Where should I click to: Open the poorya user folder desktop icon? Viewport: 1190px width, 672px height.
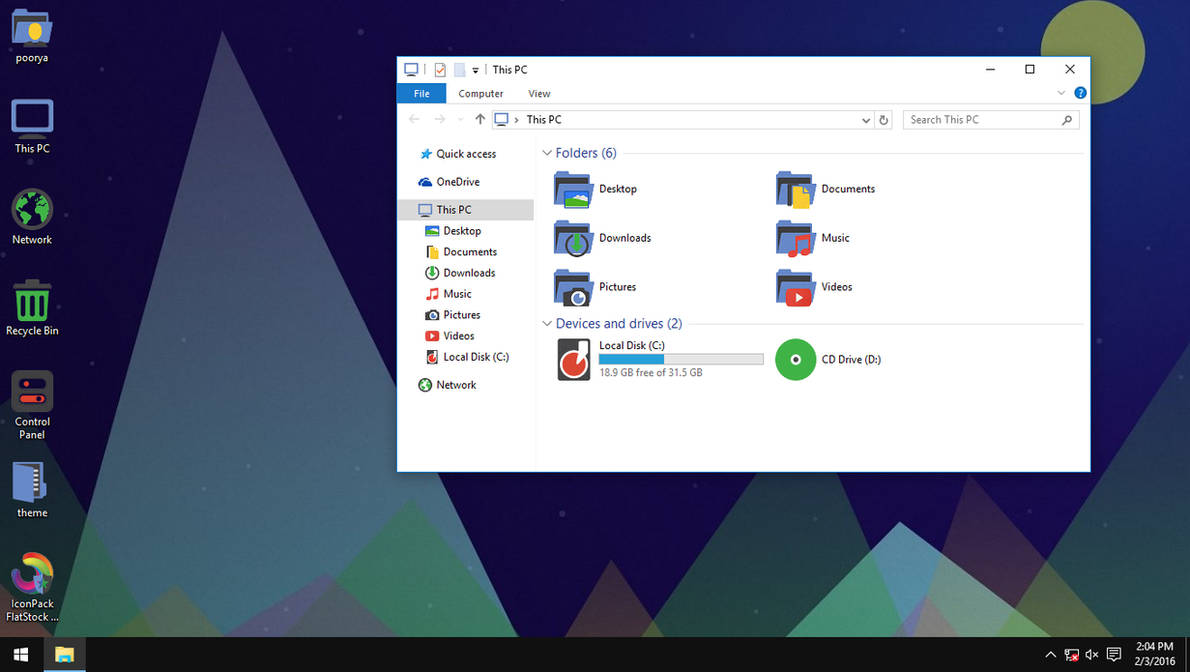coord(32,29)
